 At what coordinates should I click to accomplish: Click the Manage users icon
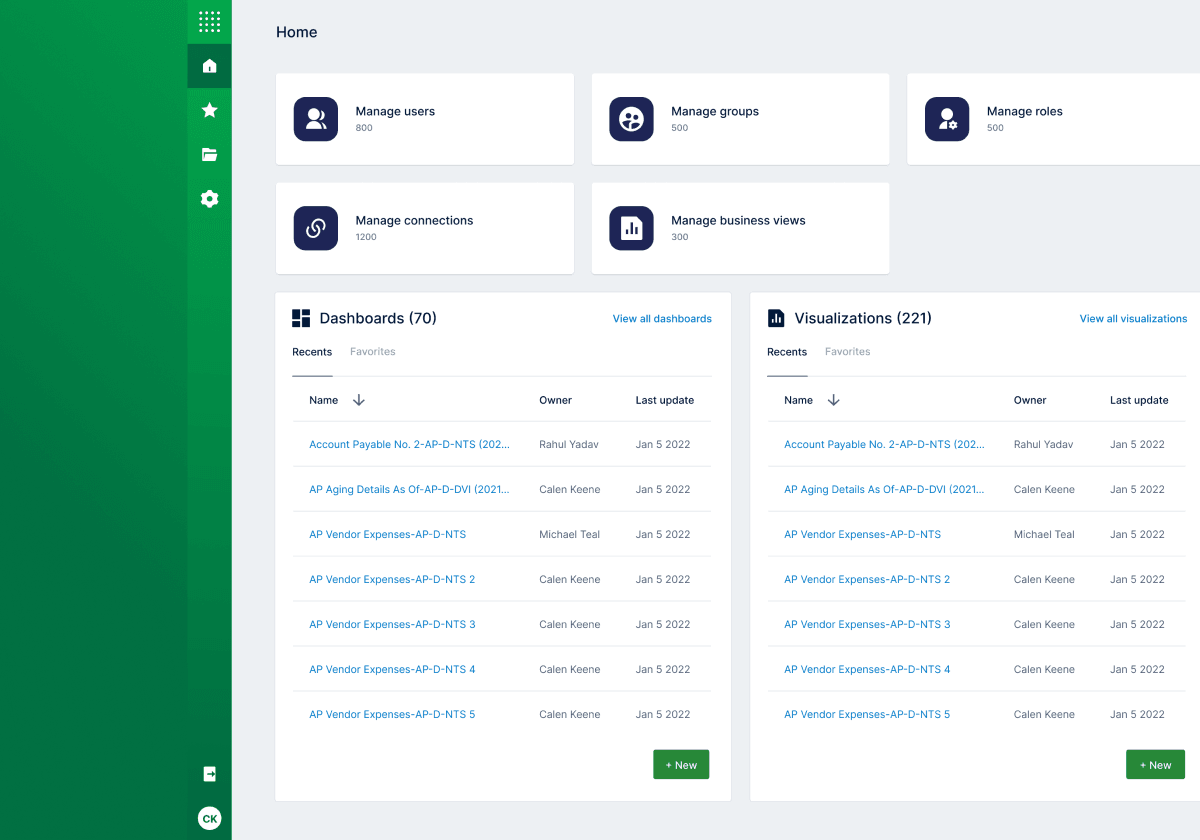point(316,119)
